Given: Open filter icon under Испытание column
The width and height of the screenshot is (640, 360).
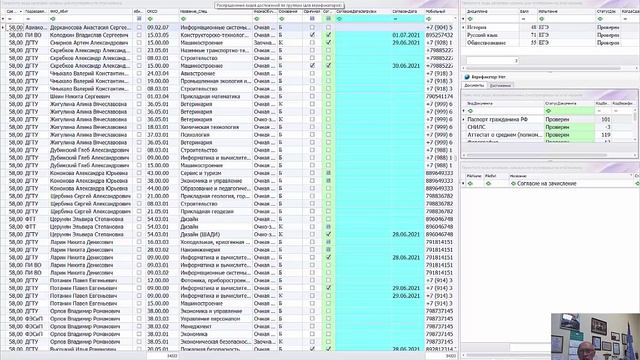Looking at the screenshot, I should coord(542,19).
